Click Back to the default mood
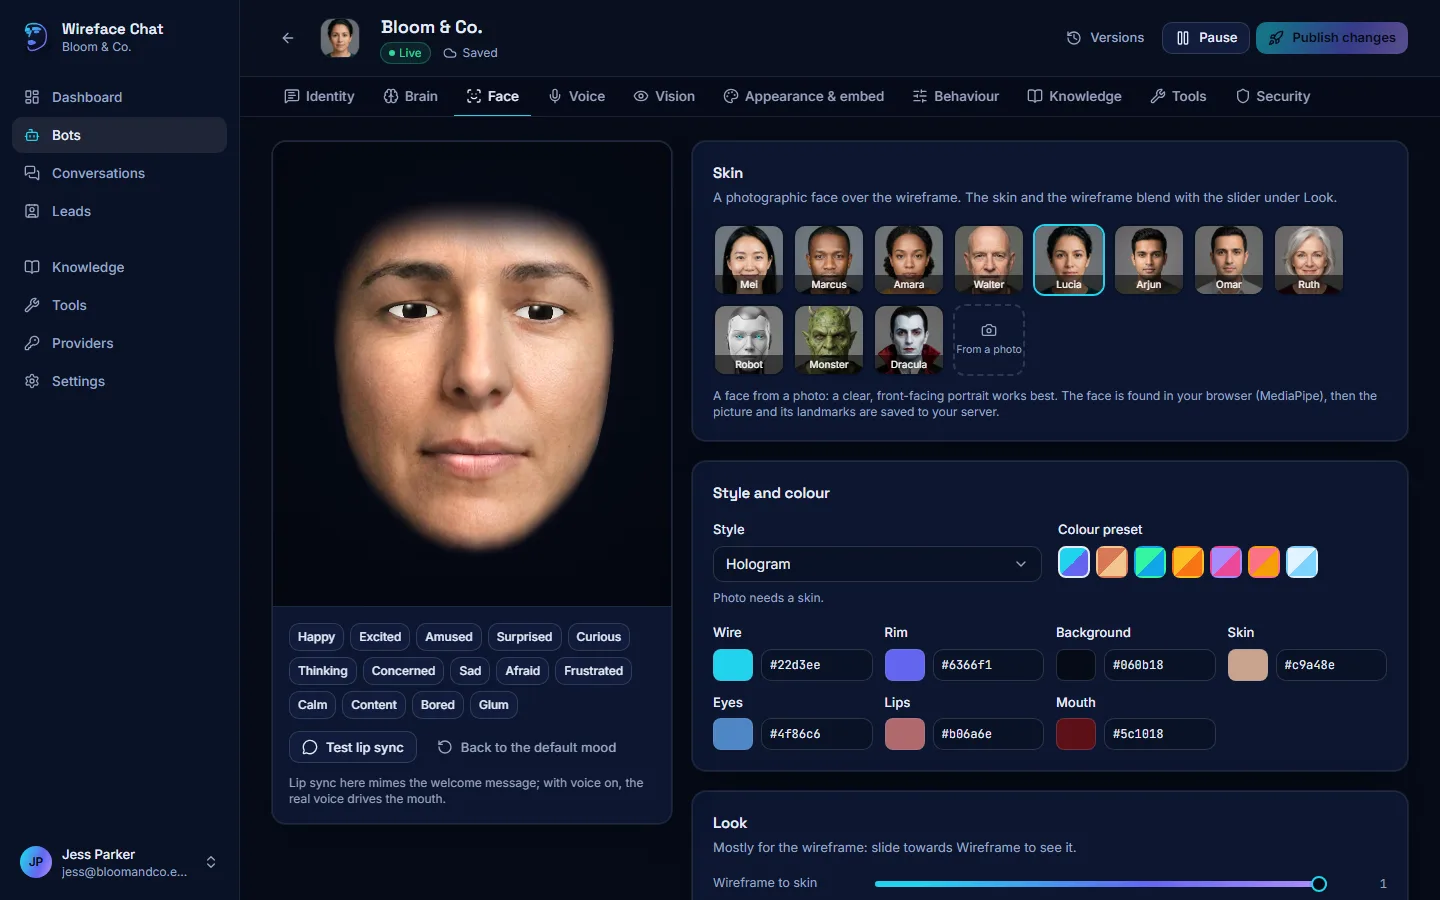The image size is (1440, 900). point(527,747)
